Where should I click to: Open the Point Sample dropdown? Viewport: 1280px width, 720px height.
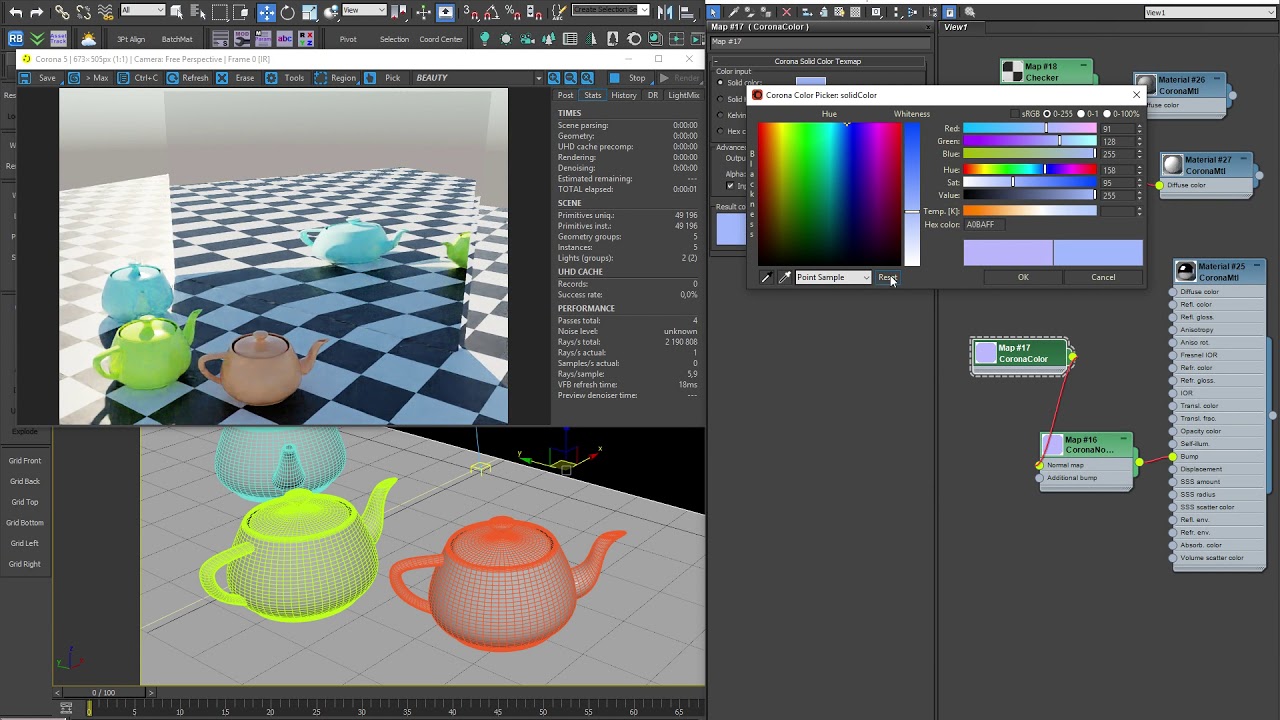pyautogui.click(x=833, y=277)
